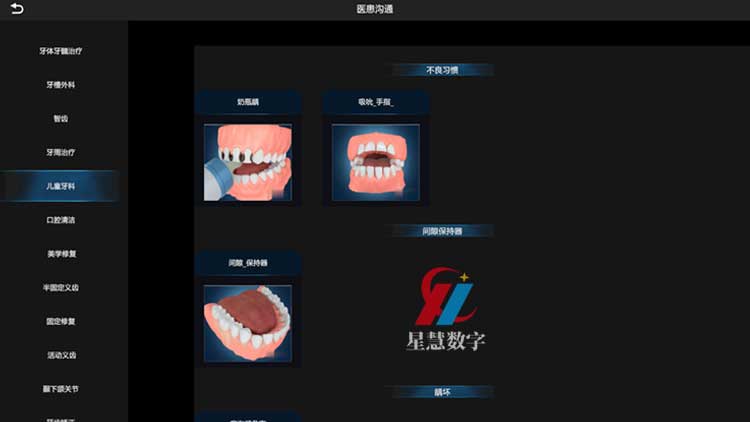Open the 吸吮_手指_ teeth model image

click(x=376, y=162)
